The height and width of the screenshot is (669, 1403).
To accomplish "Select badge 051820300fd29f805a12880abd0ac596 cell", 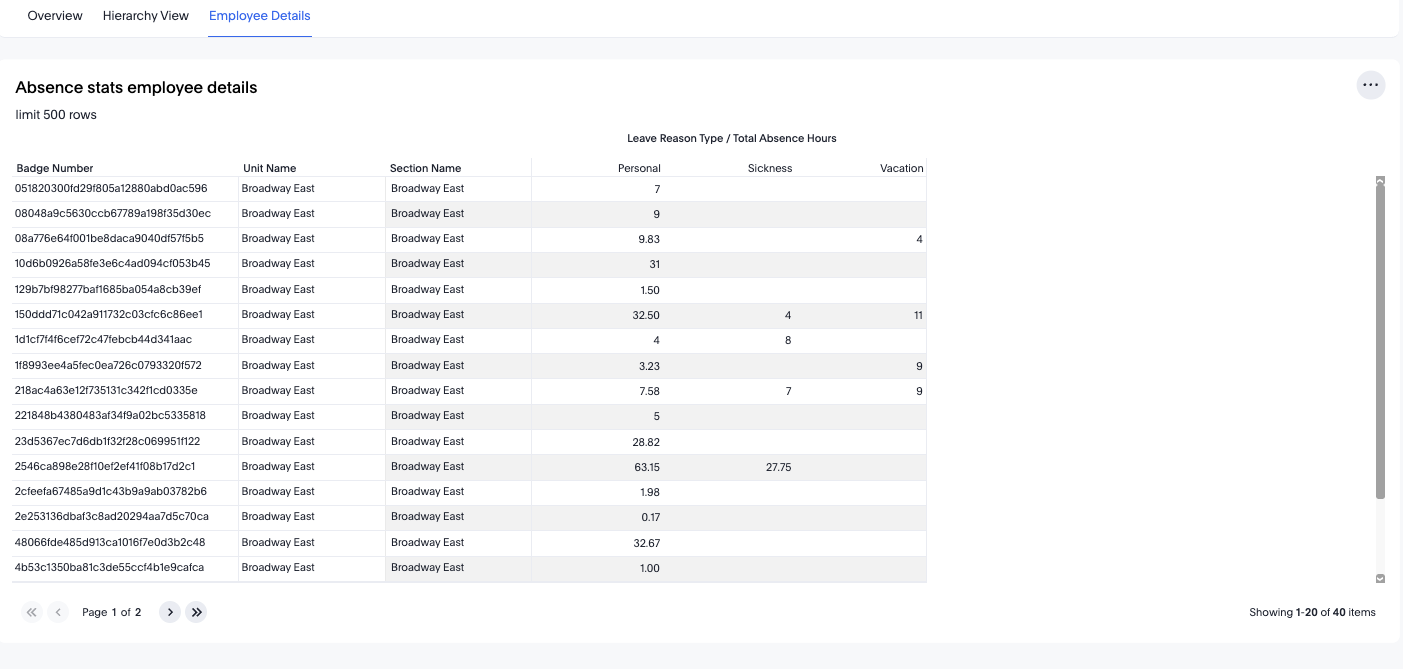I will click(x=111, y=188).
